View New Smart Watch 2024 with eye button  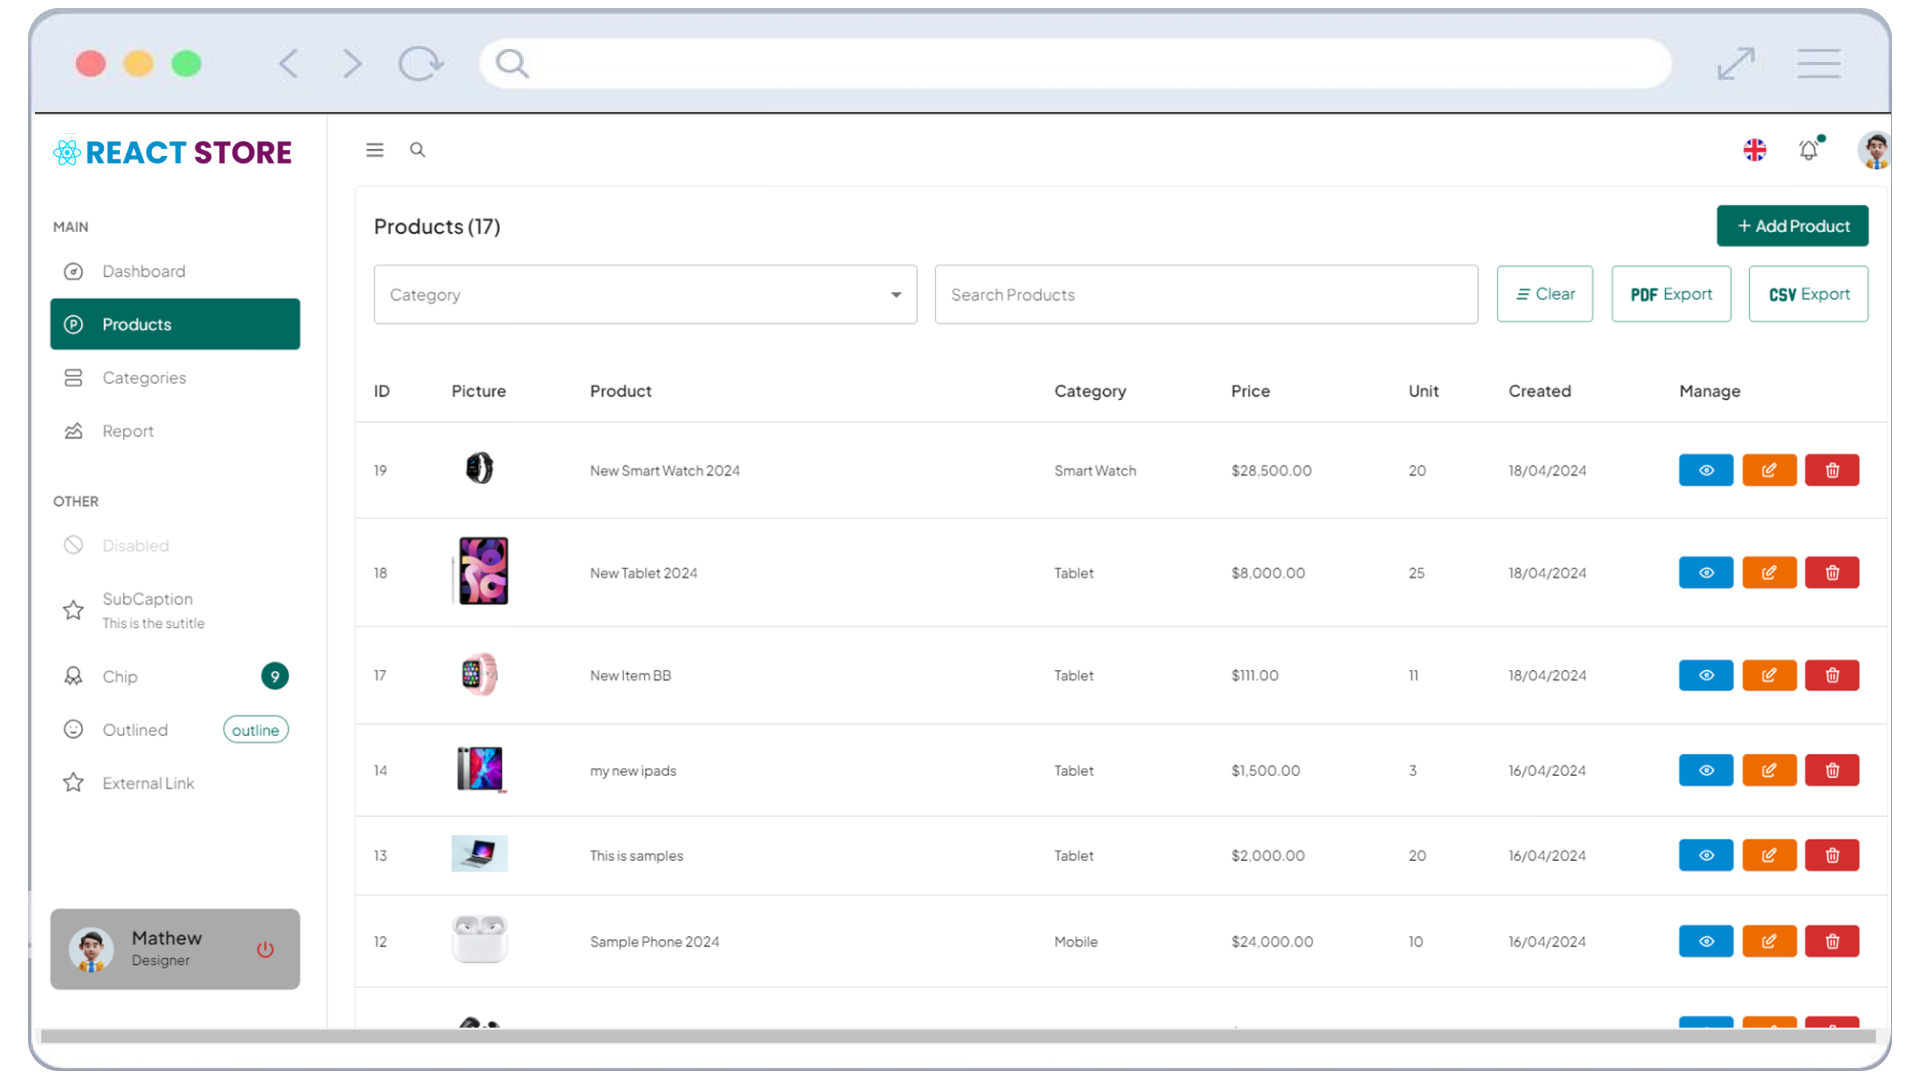pyautogui.click(x=1706, y=470)
